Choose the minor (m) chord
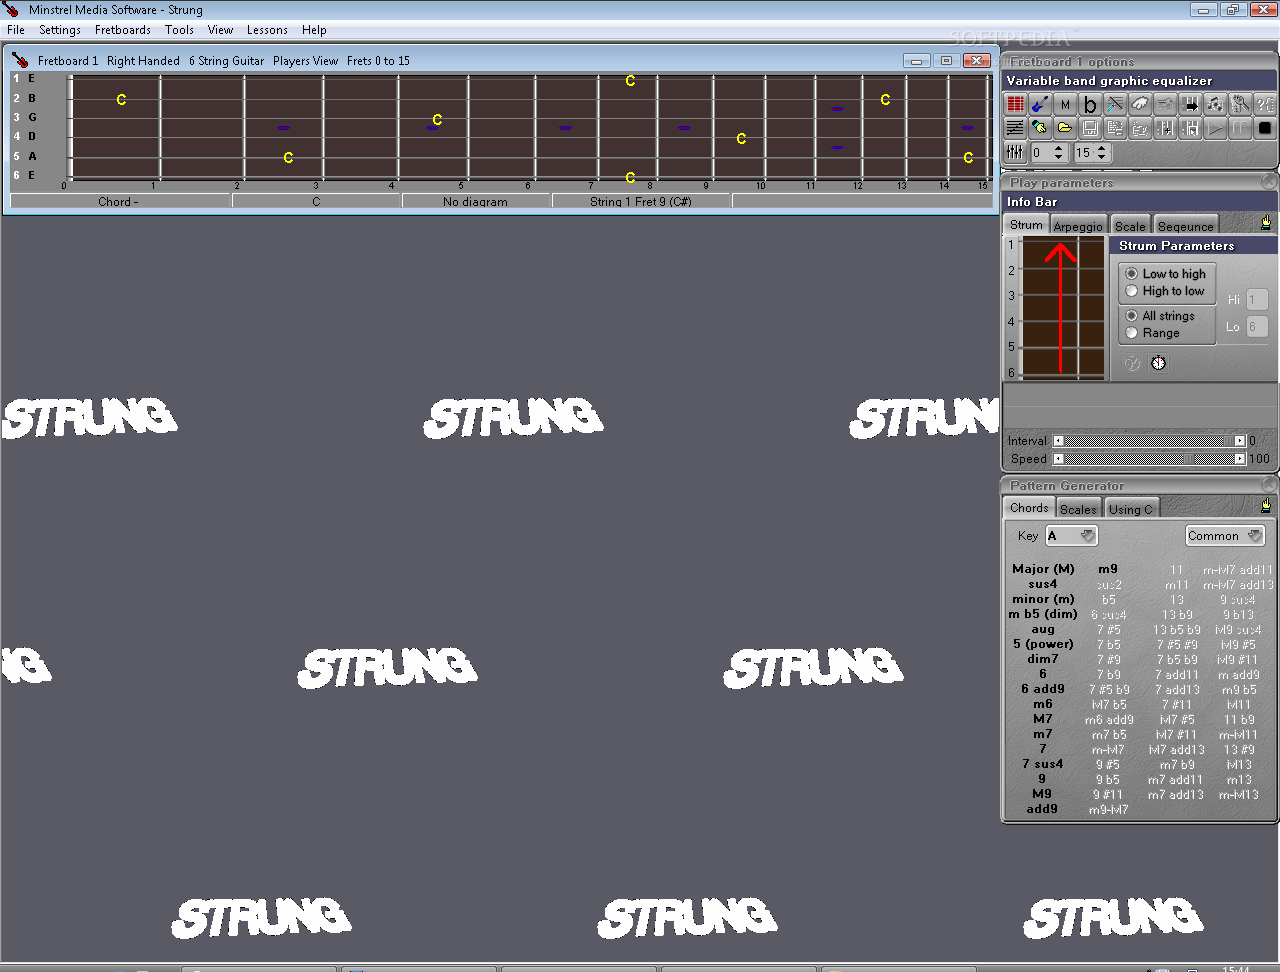The width and height of the screenshot is (1280, 972). pyautogui.click(x=1043, y=599)
